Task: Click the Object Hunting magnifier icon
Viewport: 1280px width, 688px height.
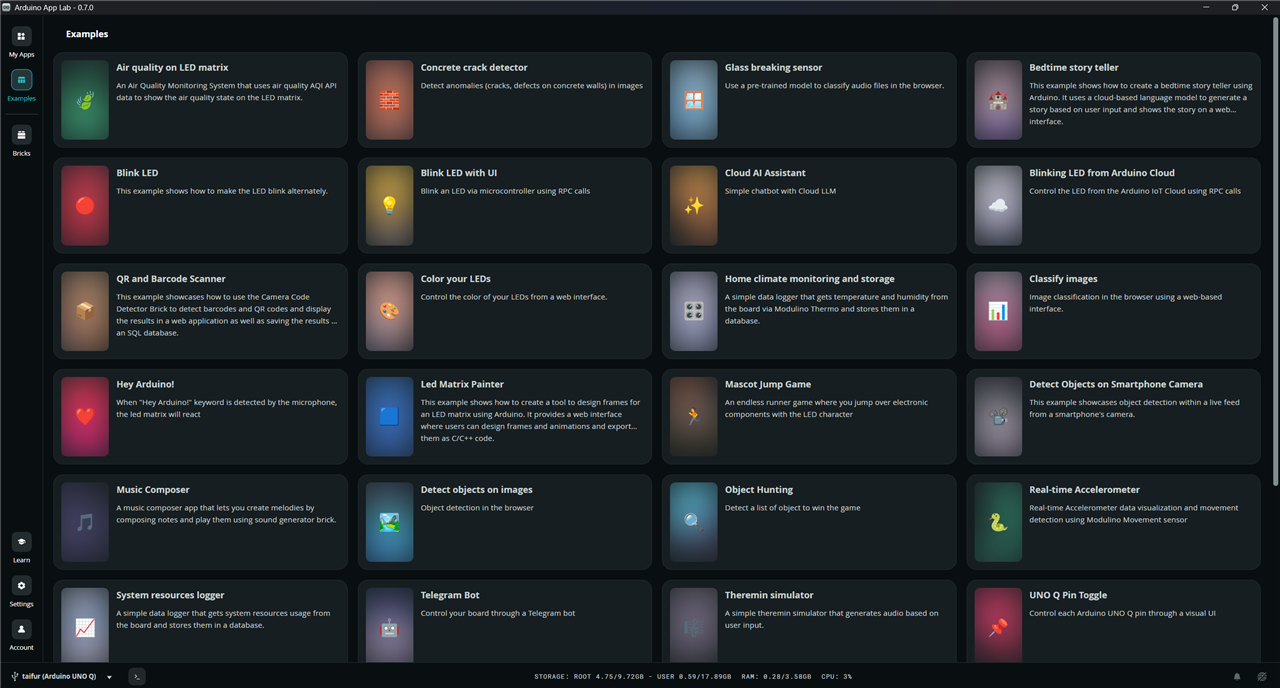Action: click(x=694, y=522)
